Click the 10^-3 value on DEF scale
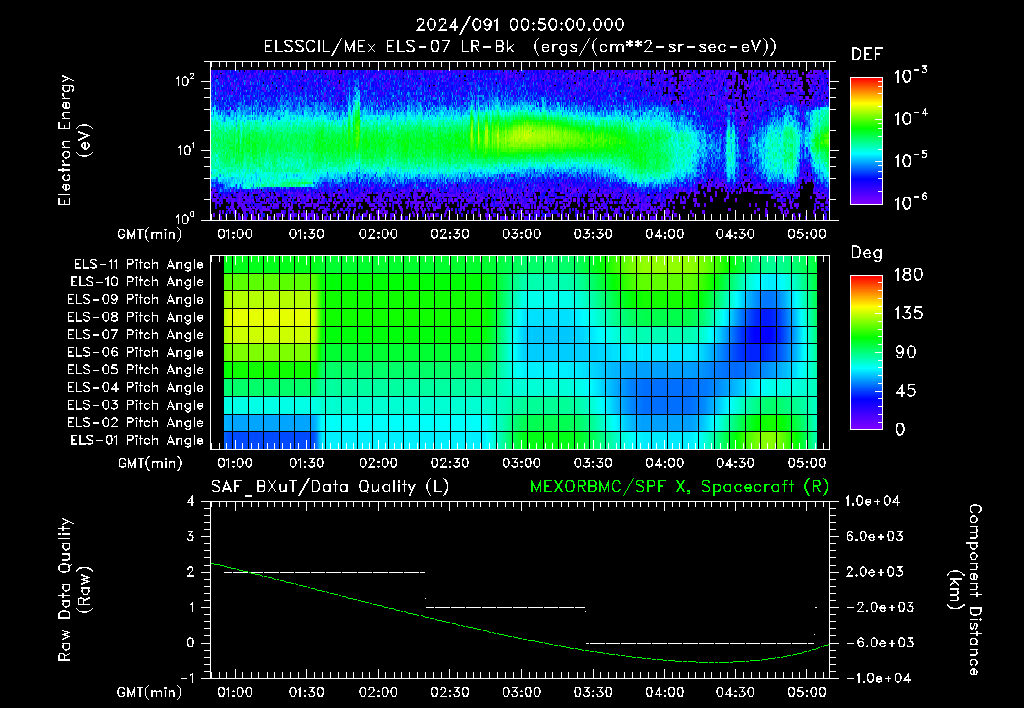Screen dimensions: 1024x708 910,76
